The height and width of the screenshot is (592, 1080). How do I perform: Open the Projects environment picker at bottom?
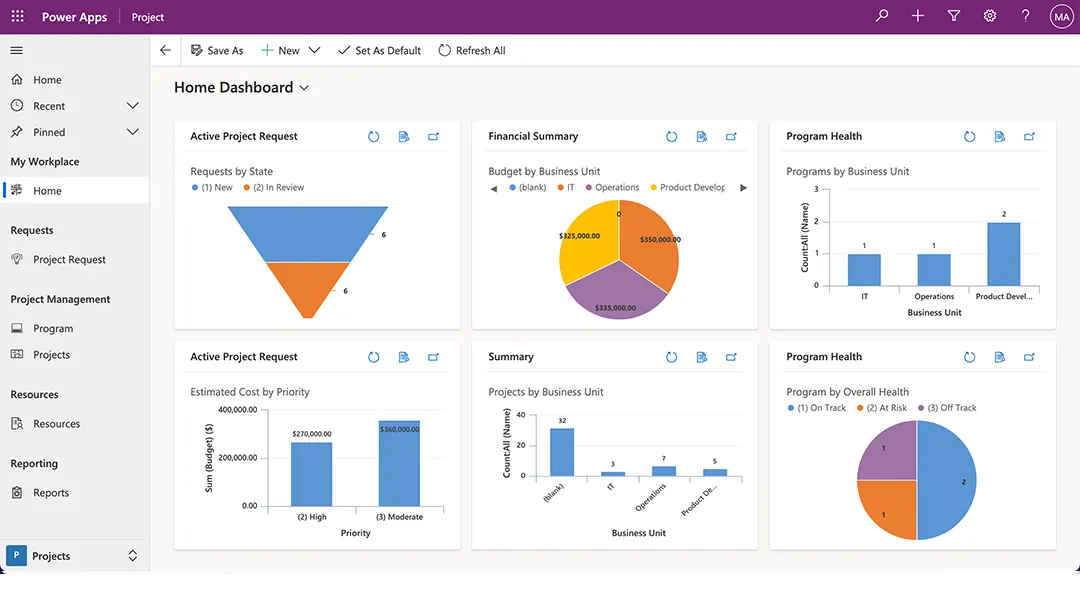[70, 556]
